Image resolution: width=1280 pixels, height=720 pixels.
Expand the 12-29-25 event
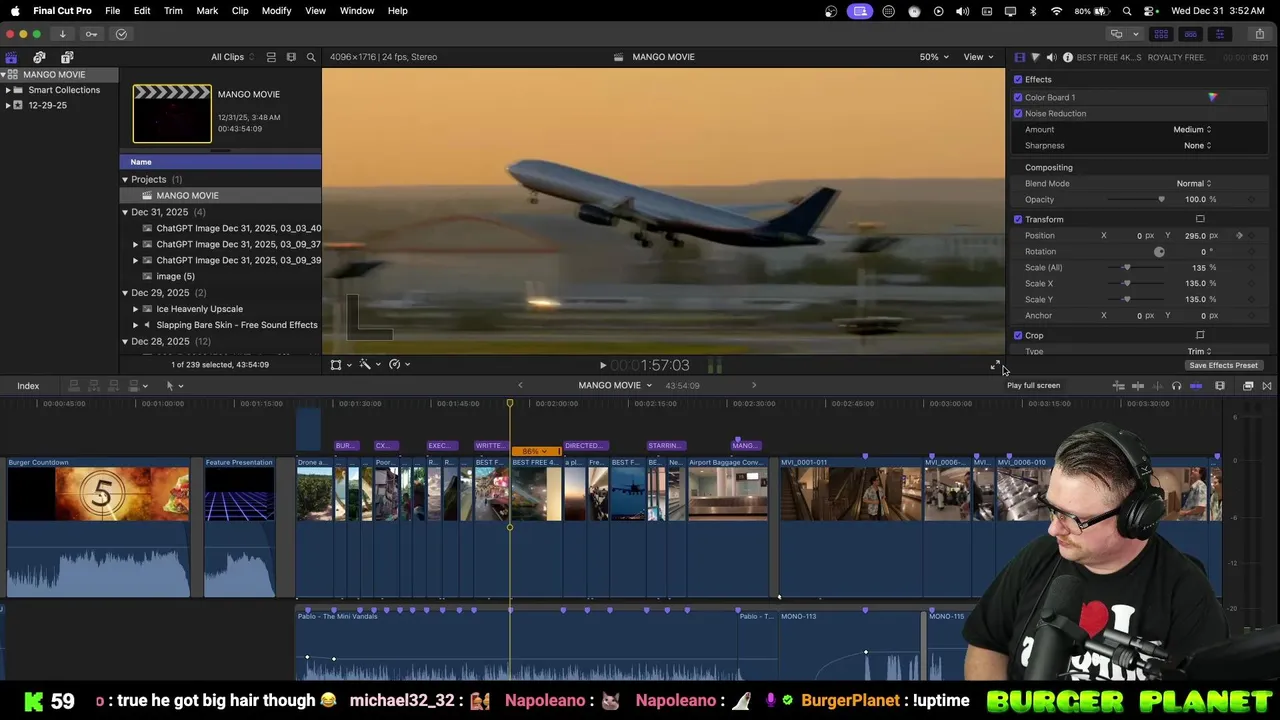pos(8,105)
